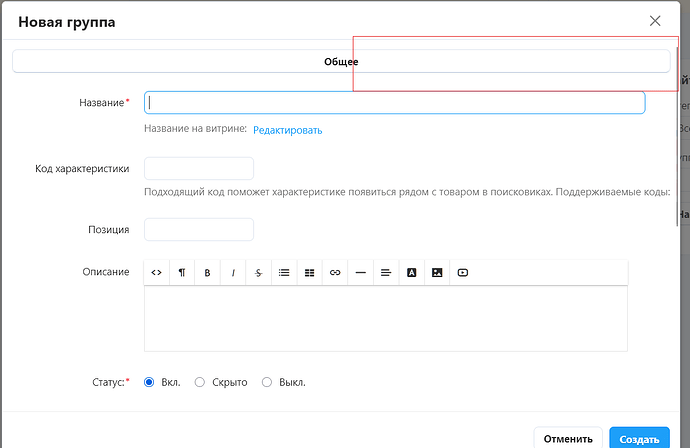Image resolution: width=690 pixels, height=448 pixels.
Task: Apply strikethrough formatting in editor
Action: tap(258, 272)
